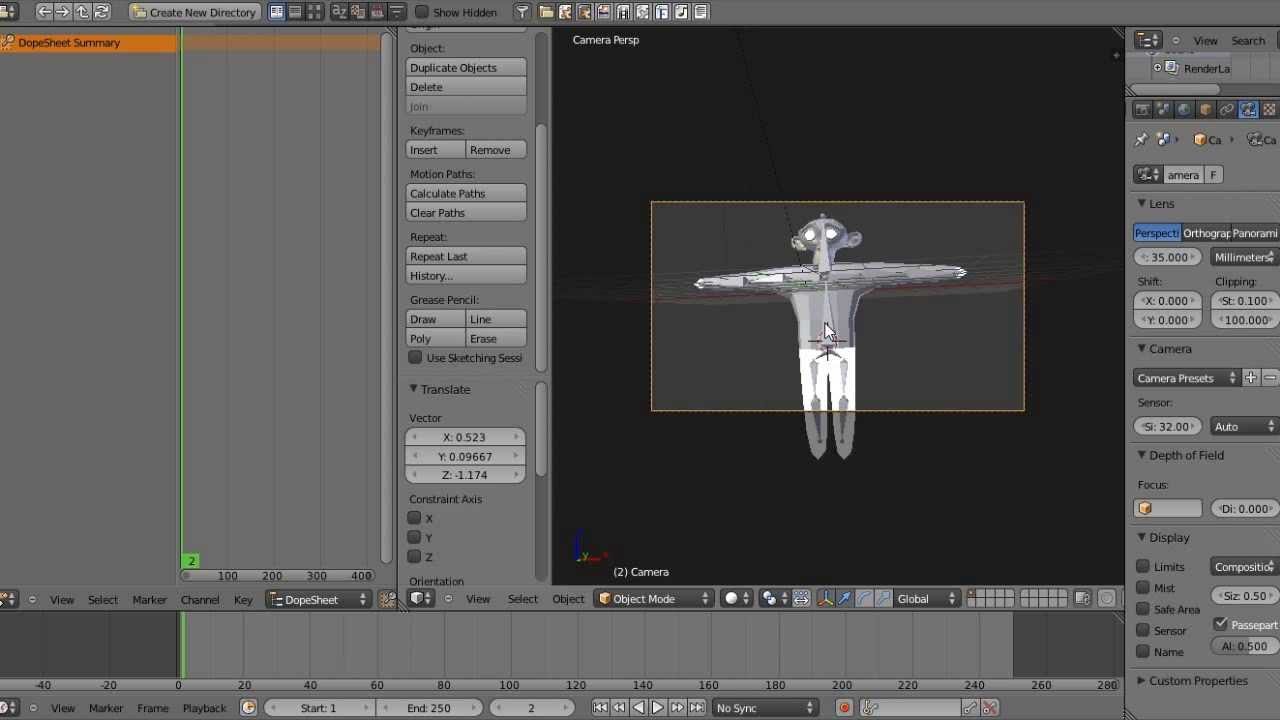Pin the properties context with pushpin icon

[x=1141, y=140]
